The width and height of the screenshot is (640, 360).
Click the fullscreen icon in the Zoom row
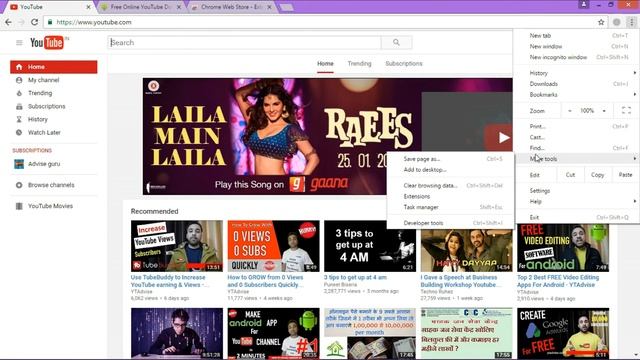tap(626, 111)
